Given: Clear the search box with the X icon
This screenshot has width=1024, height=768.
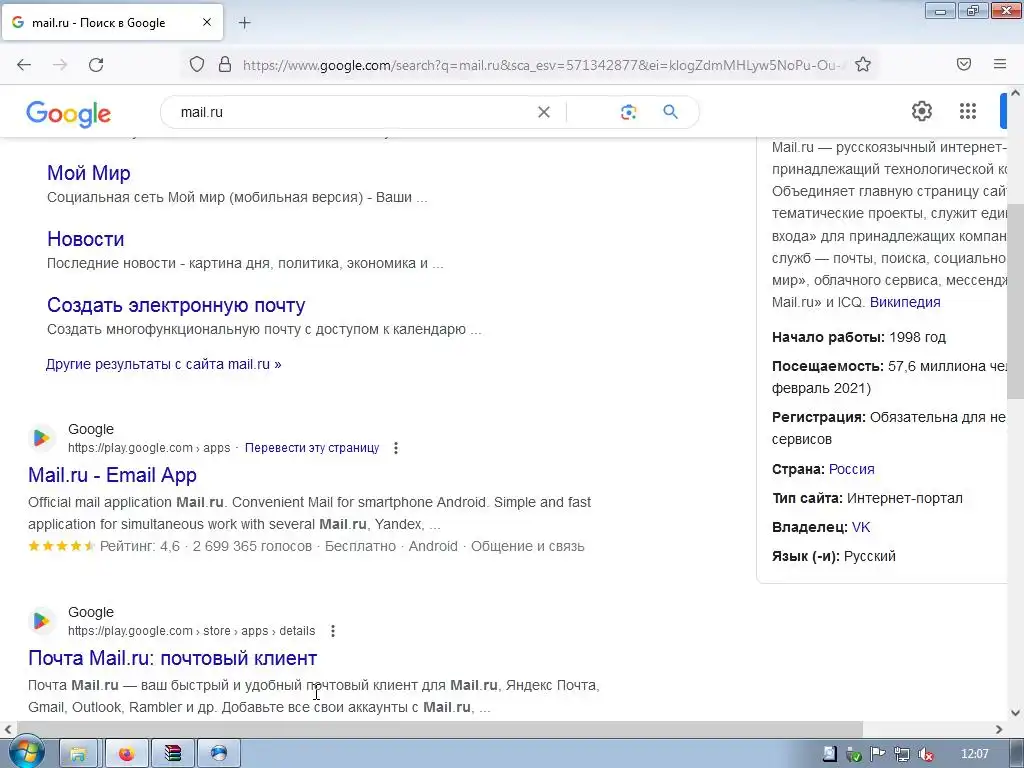Looking at the screenshot, I should pos(543,112).
